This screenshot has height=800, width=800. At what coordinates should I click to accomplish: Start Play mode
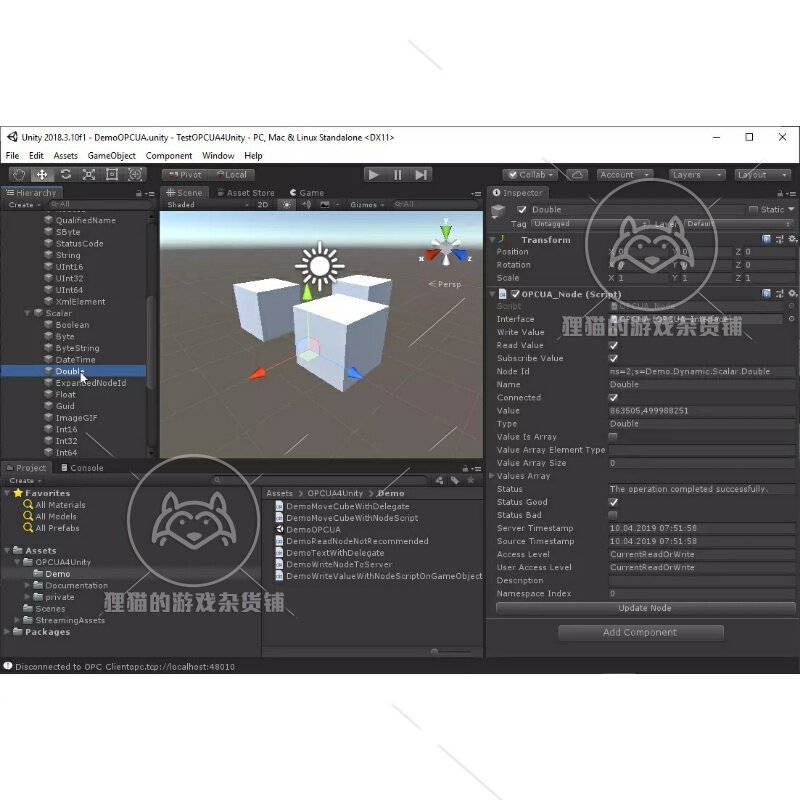373,175
